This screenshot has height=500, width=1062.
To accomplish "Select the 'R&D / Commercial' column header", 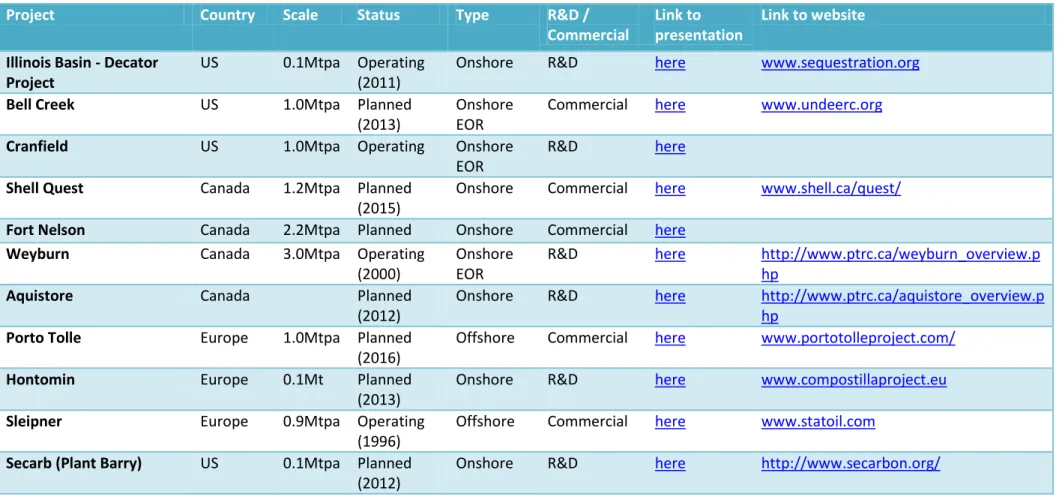I will point(588,25).
